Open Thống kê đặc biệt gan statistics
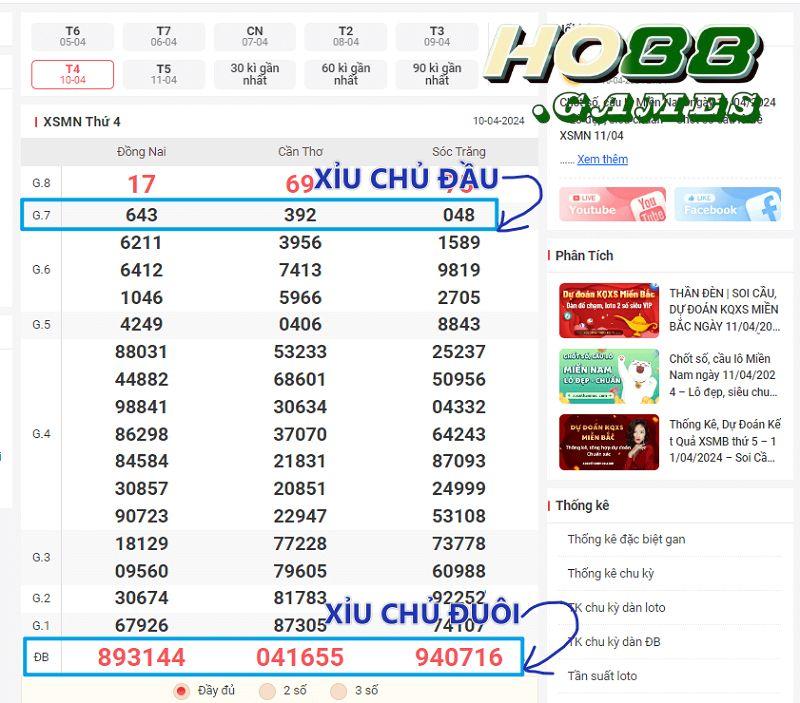The width and height of the screenshot is (800, 703). [626, 539]
